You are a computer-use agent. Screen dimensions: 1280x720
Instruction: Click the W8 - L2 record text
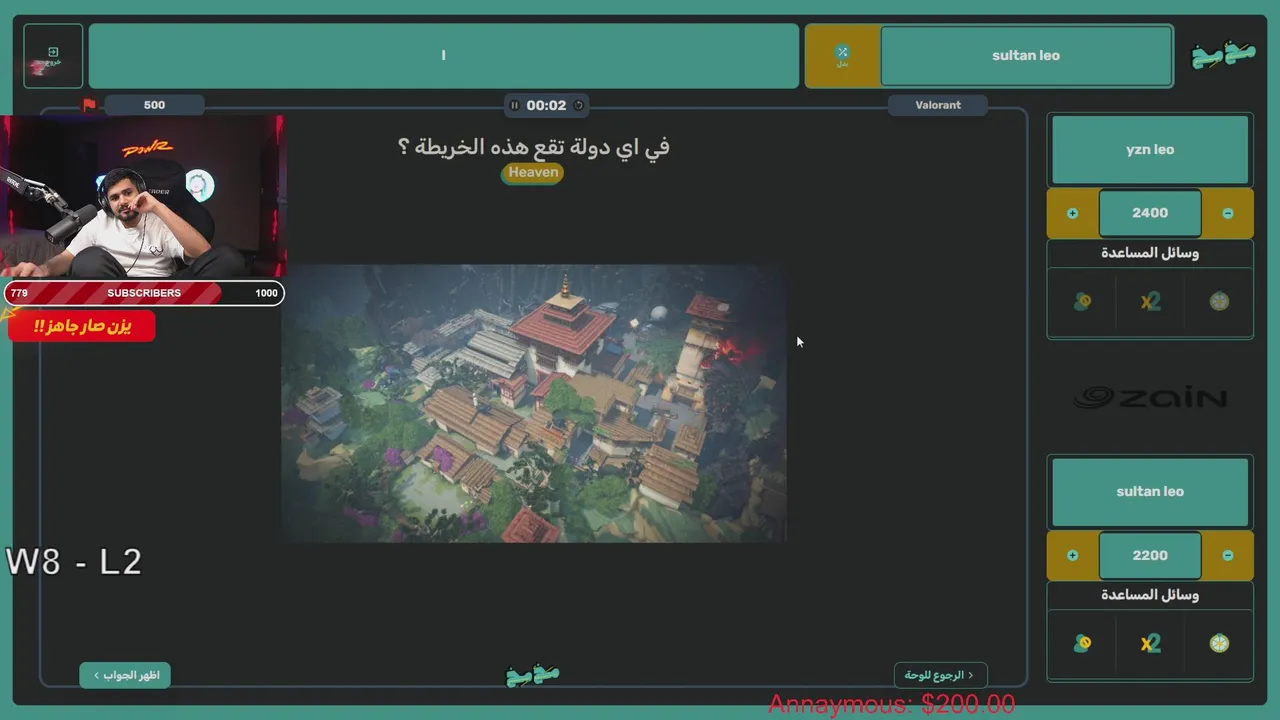point(74,561)
